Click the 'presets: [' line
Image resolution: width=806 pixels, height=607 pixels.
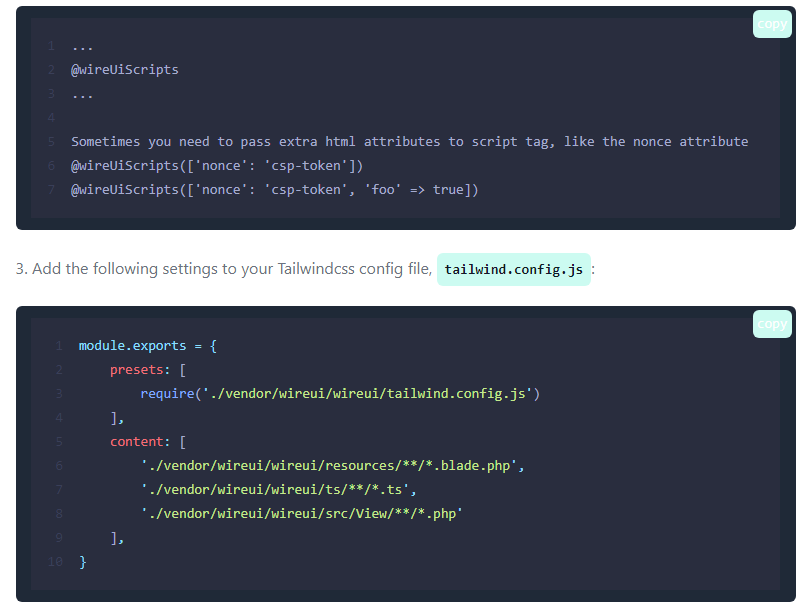pos(148,370)
